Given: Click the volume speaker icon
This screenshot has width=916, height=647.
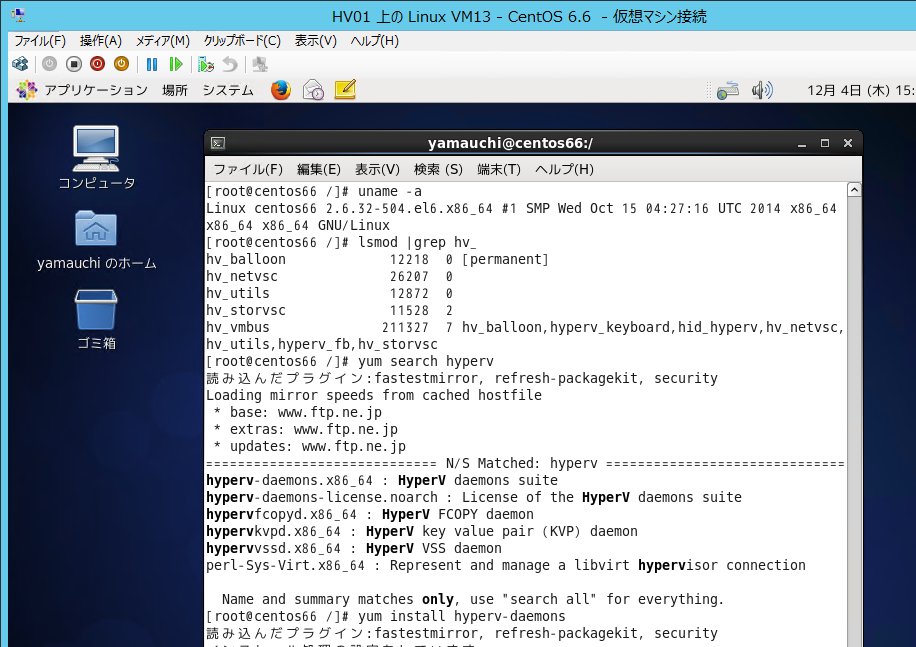Looking at the screenshot, I should (762, 91).
